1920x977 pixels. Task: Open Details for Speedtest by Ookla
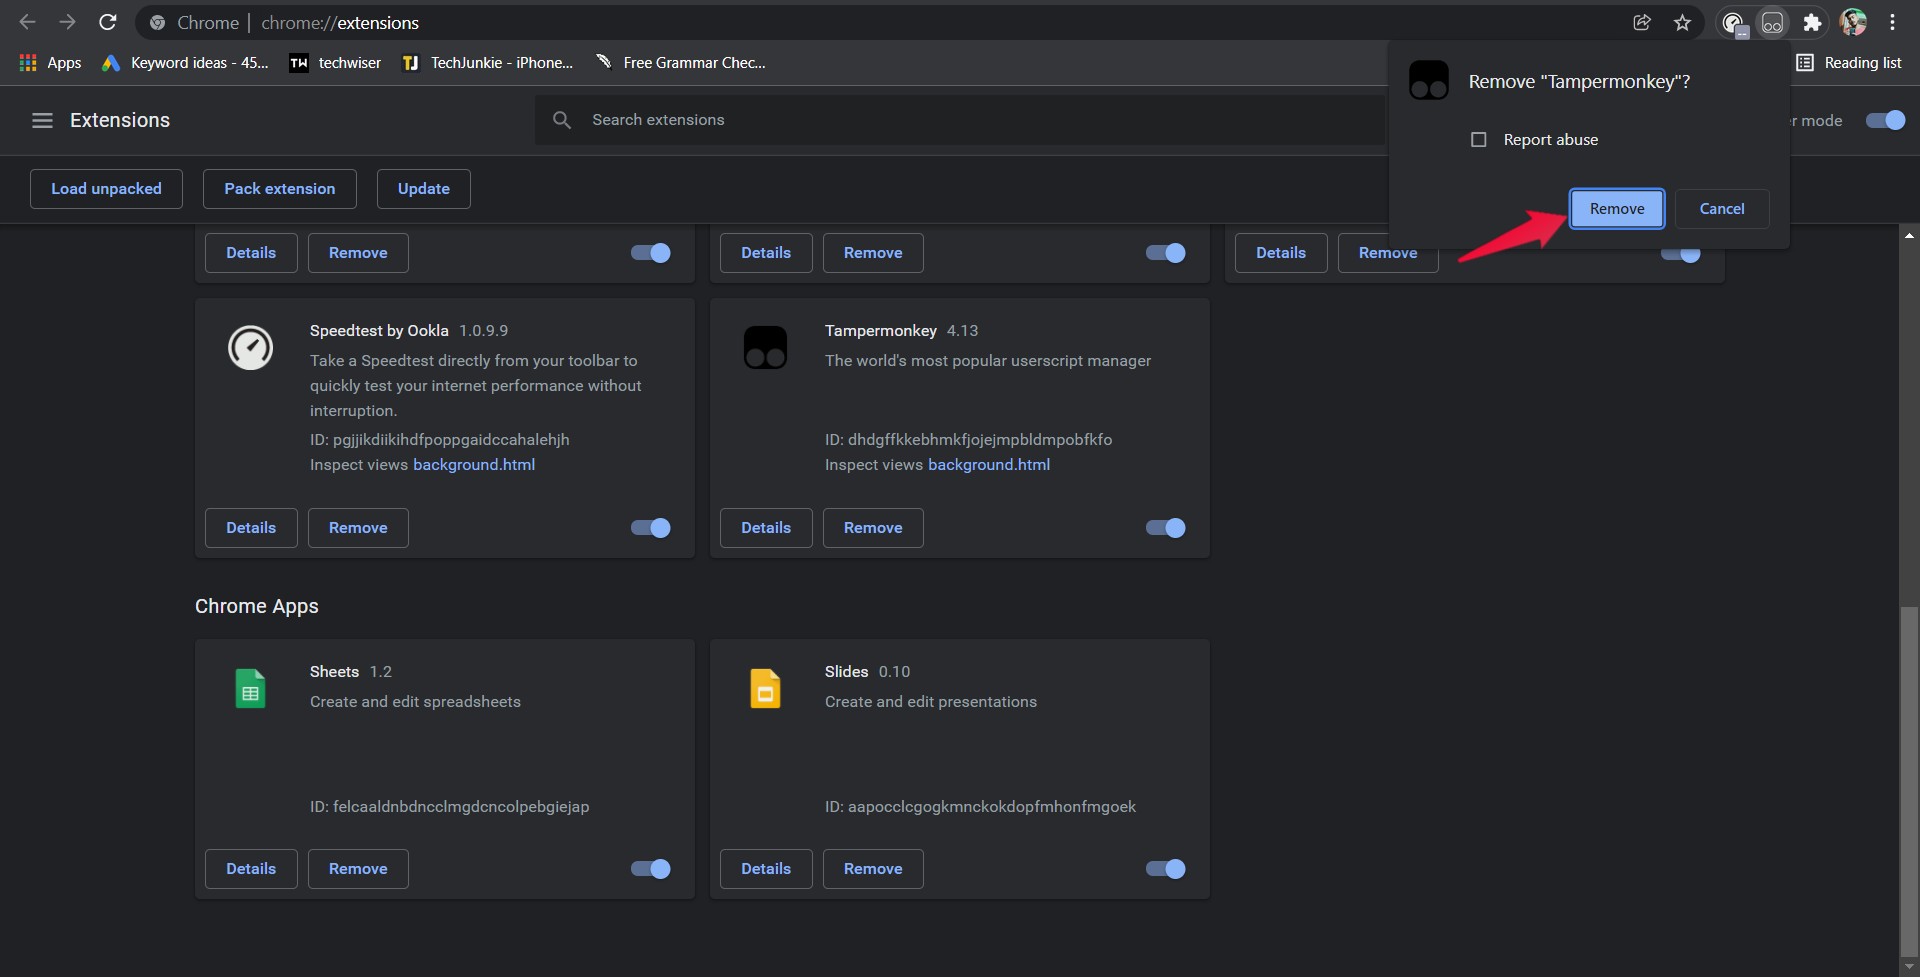[251, 528]
